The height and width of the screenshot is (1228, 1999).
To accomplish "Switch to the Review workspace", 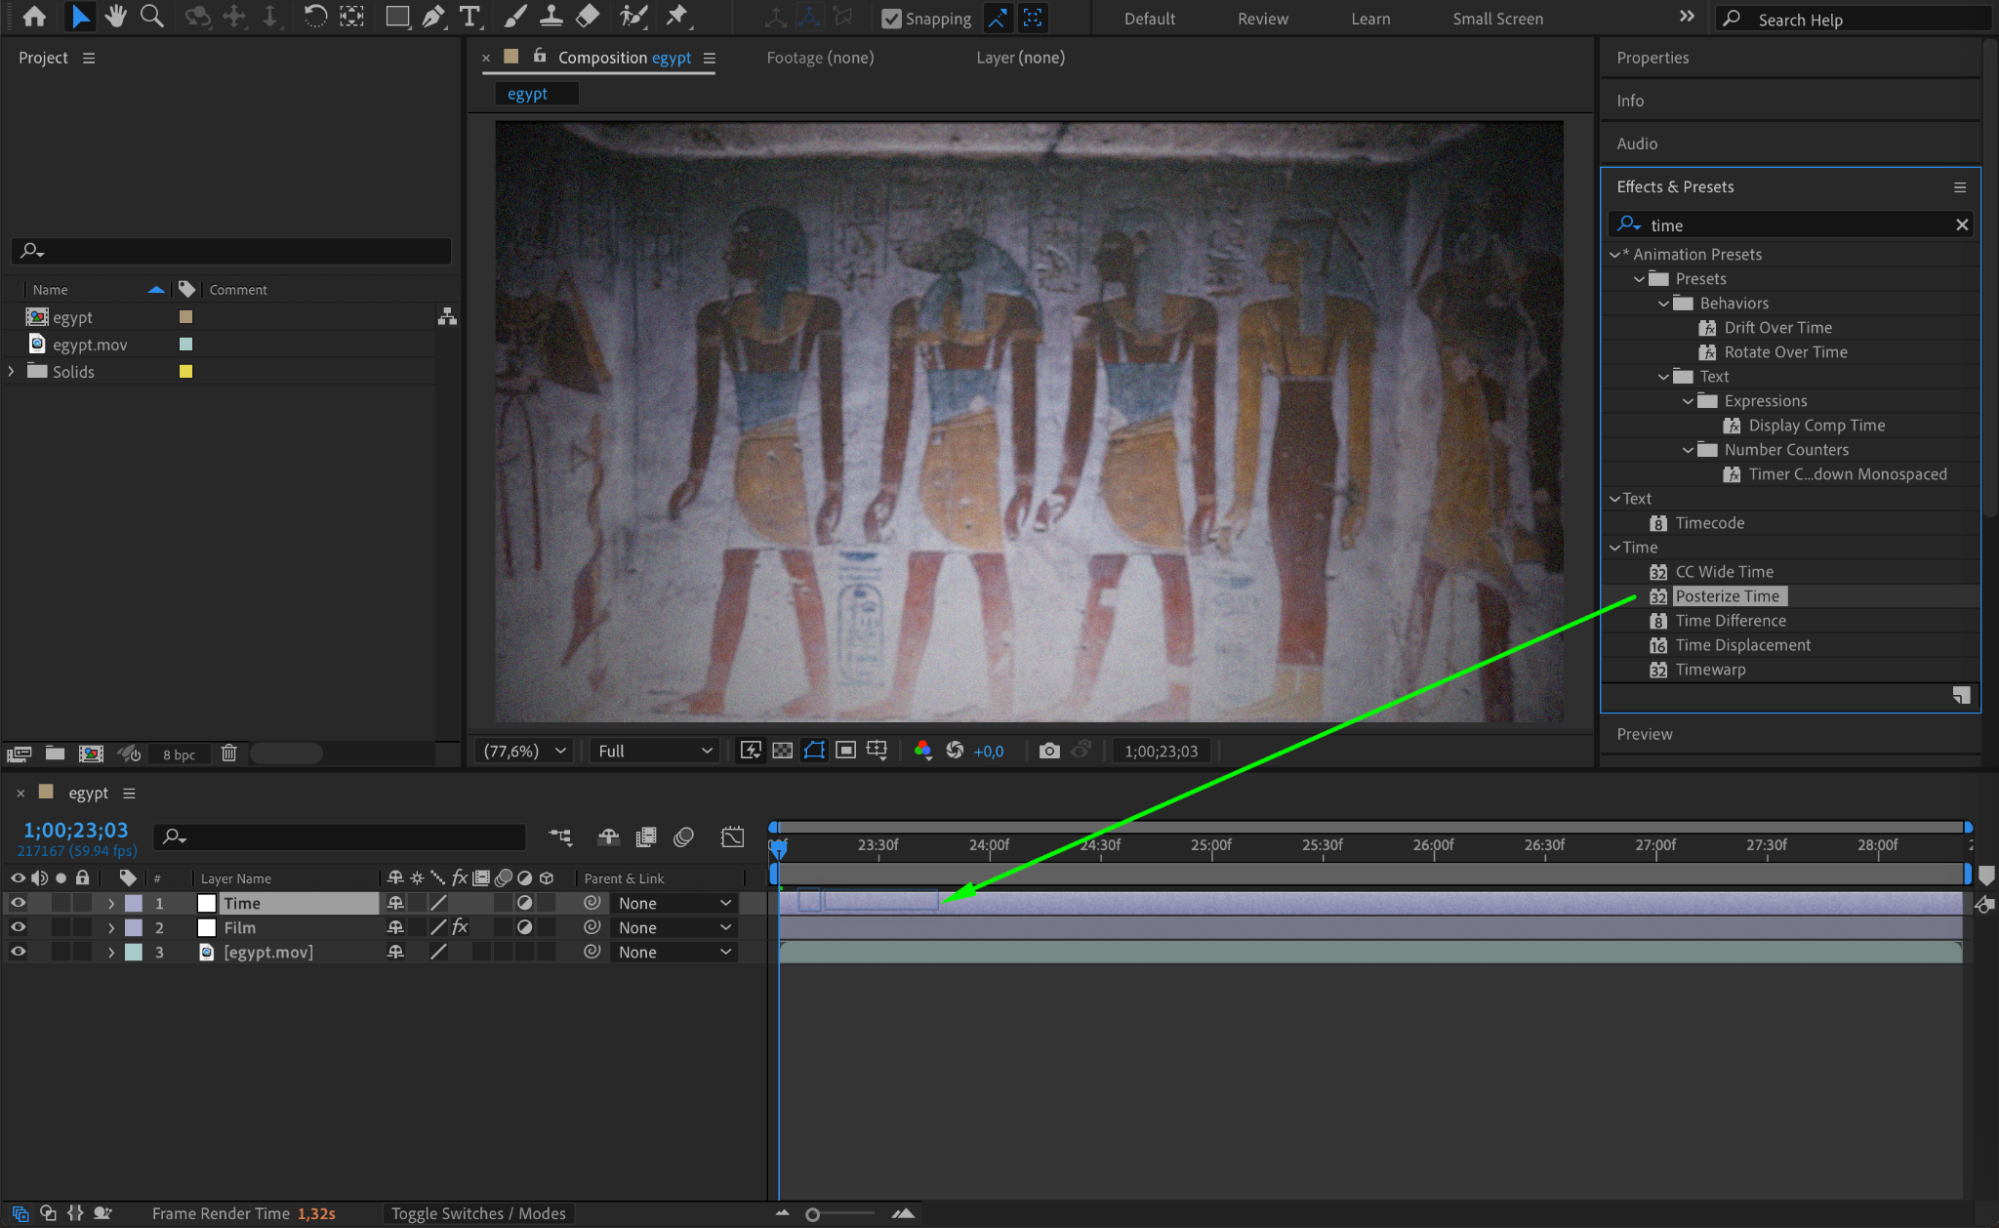I will 1262,18.
